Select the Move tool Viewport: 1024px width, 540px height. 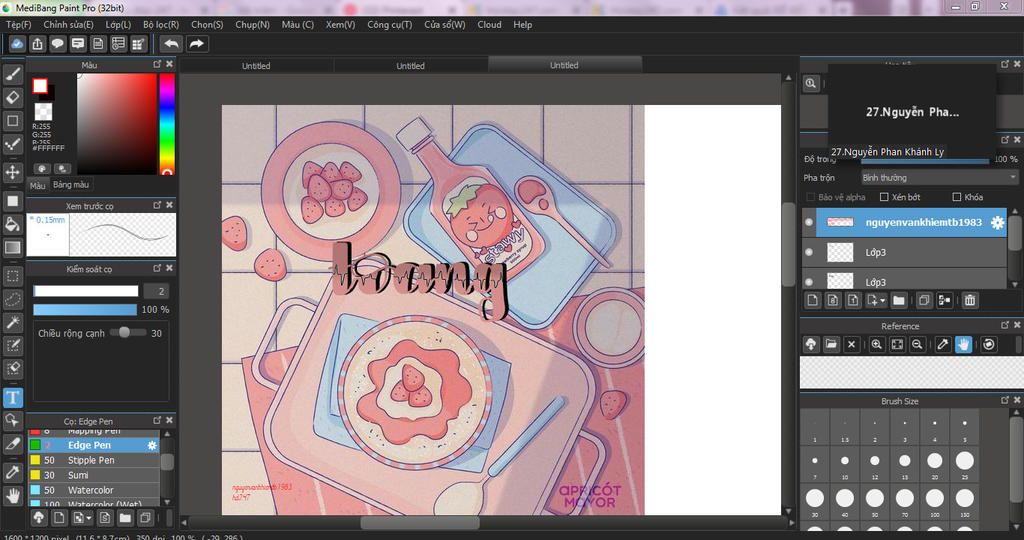pyautogui.click(x=12, y=172)
